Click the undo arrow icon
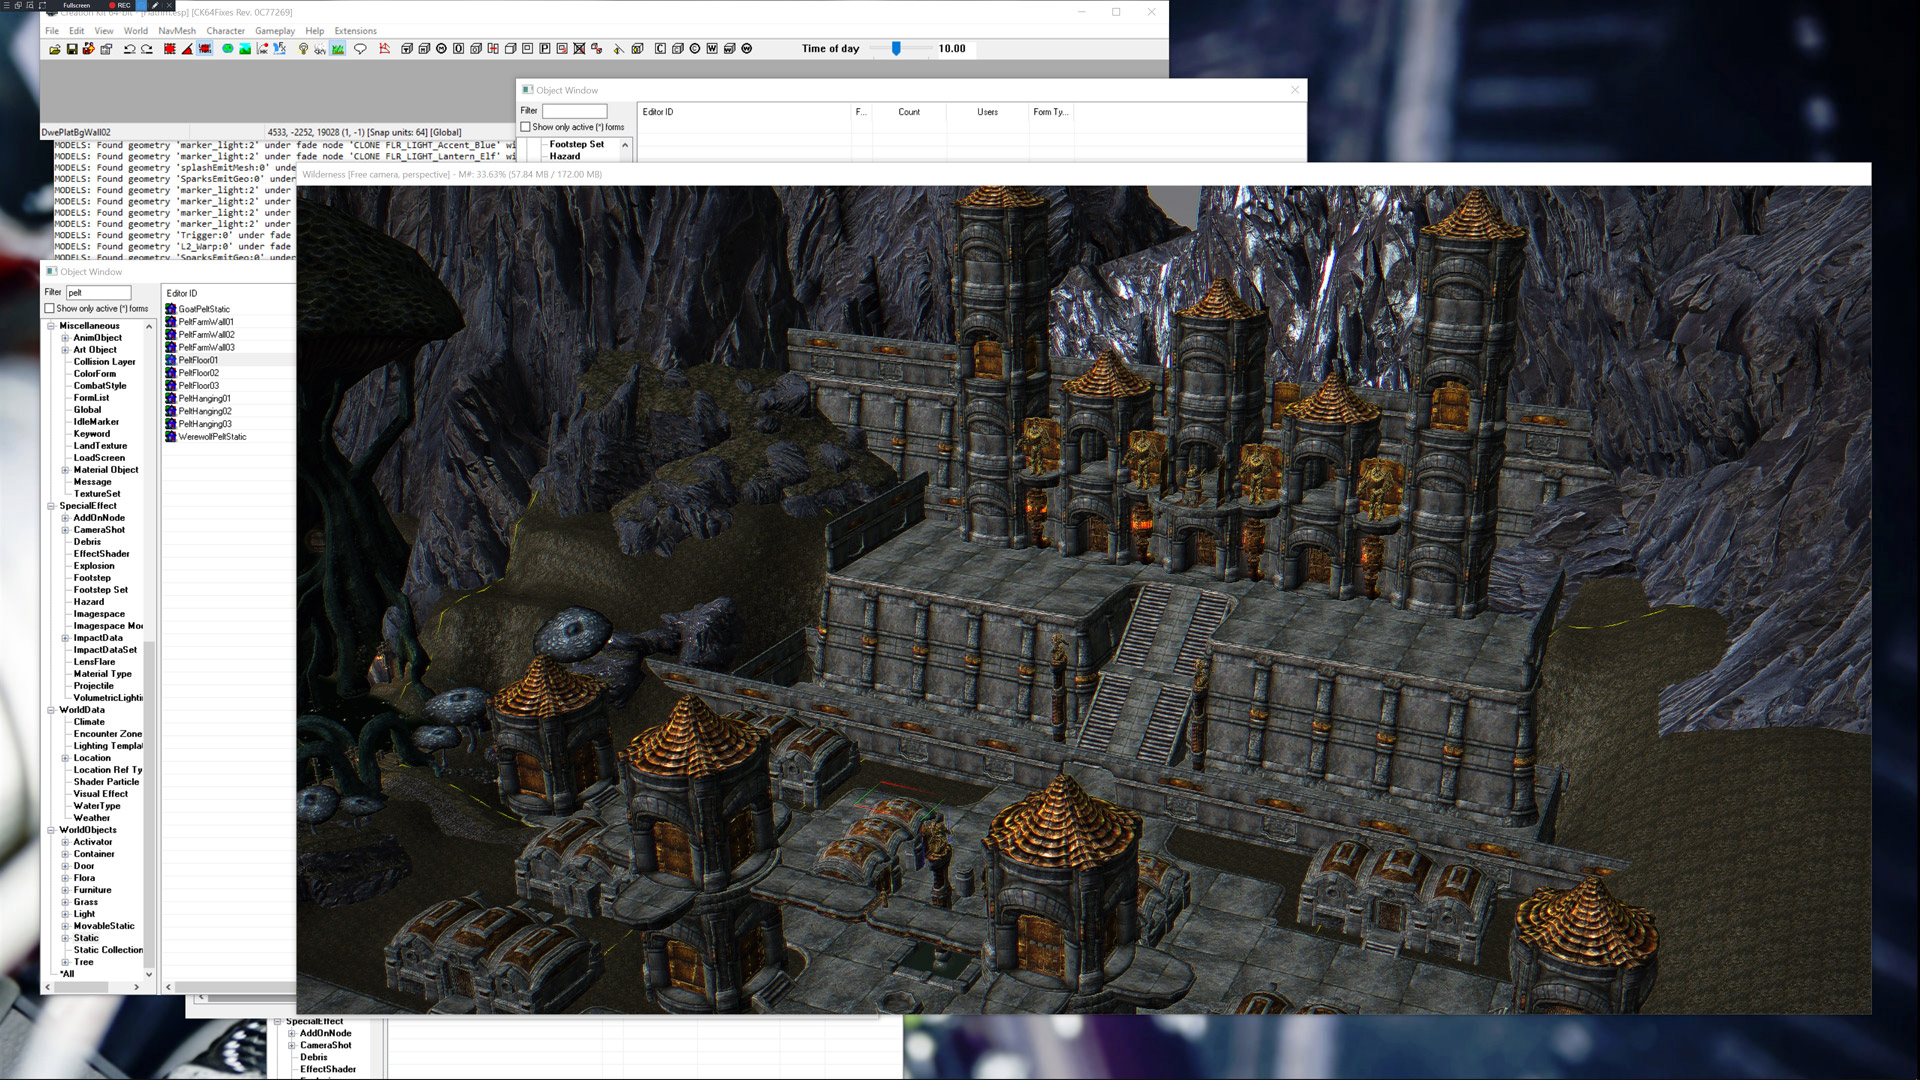Viewport: 1920px width, 1080px height. (129, 49)
